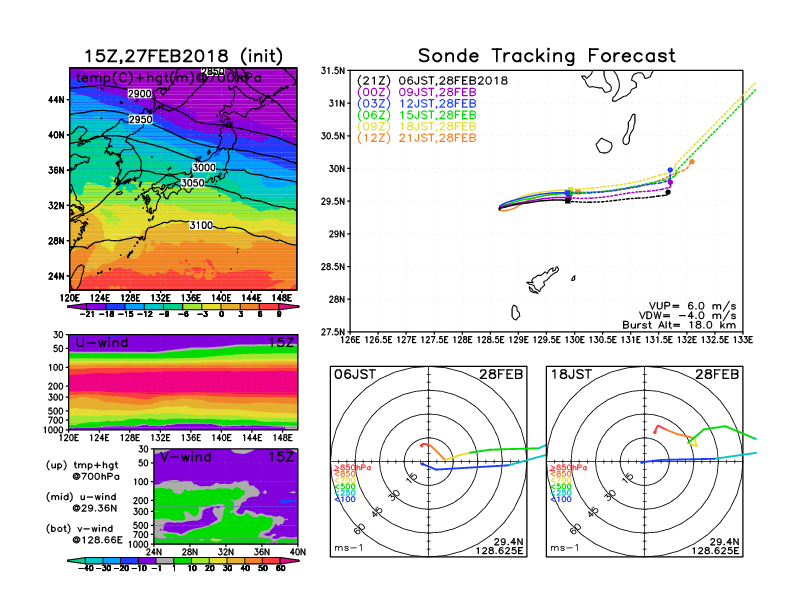The height and width of the screenshot is (612, 792).
Task: Click the '18JST' hodograph title
Action: pos(571,374)
